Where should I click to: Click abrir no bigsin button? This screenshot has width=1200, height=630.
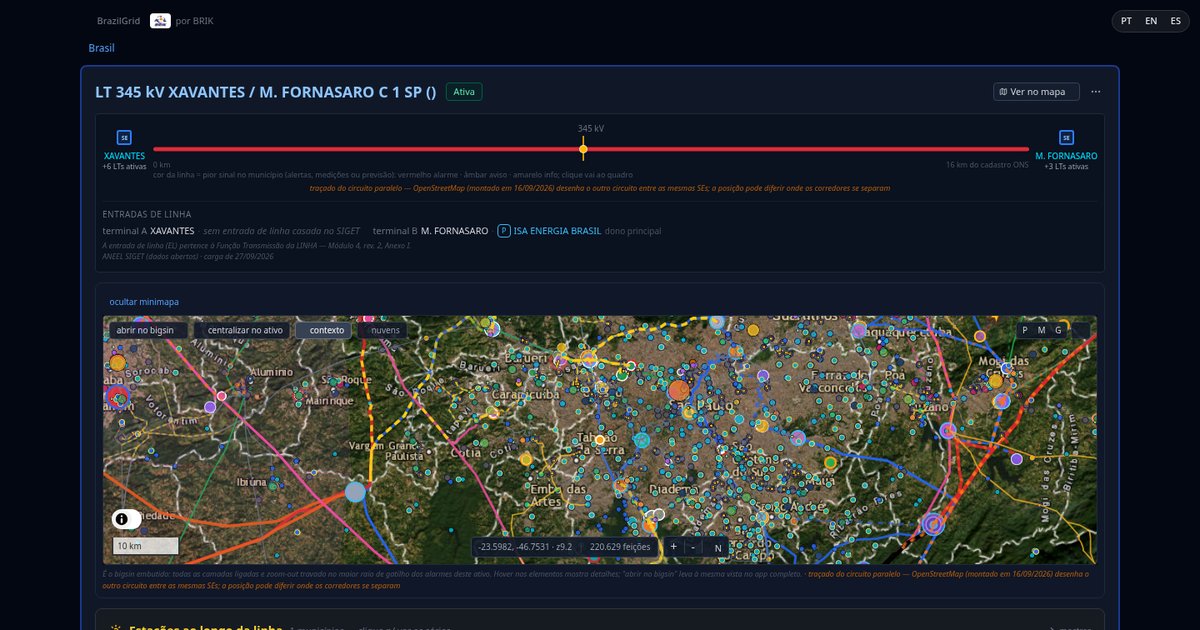(148, 330)
